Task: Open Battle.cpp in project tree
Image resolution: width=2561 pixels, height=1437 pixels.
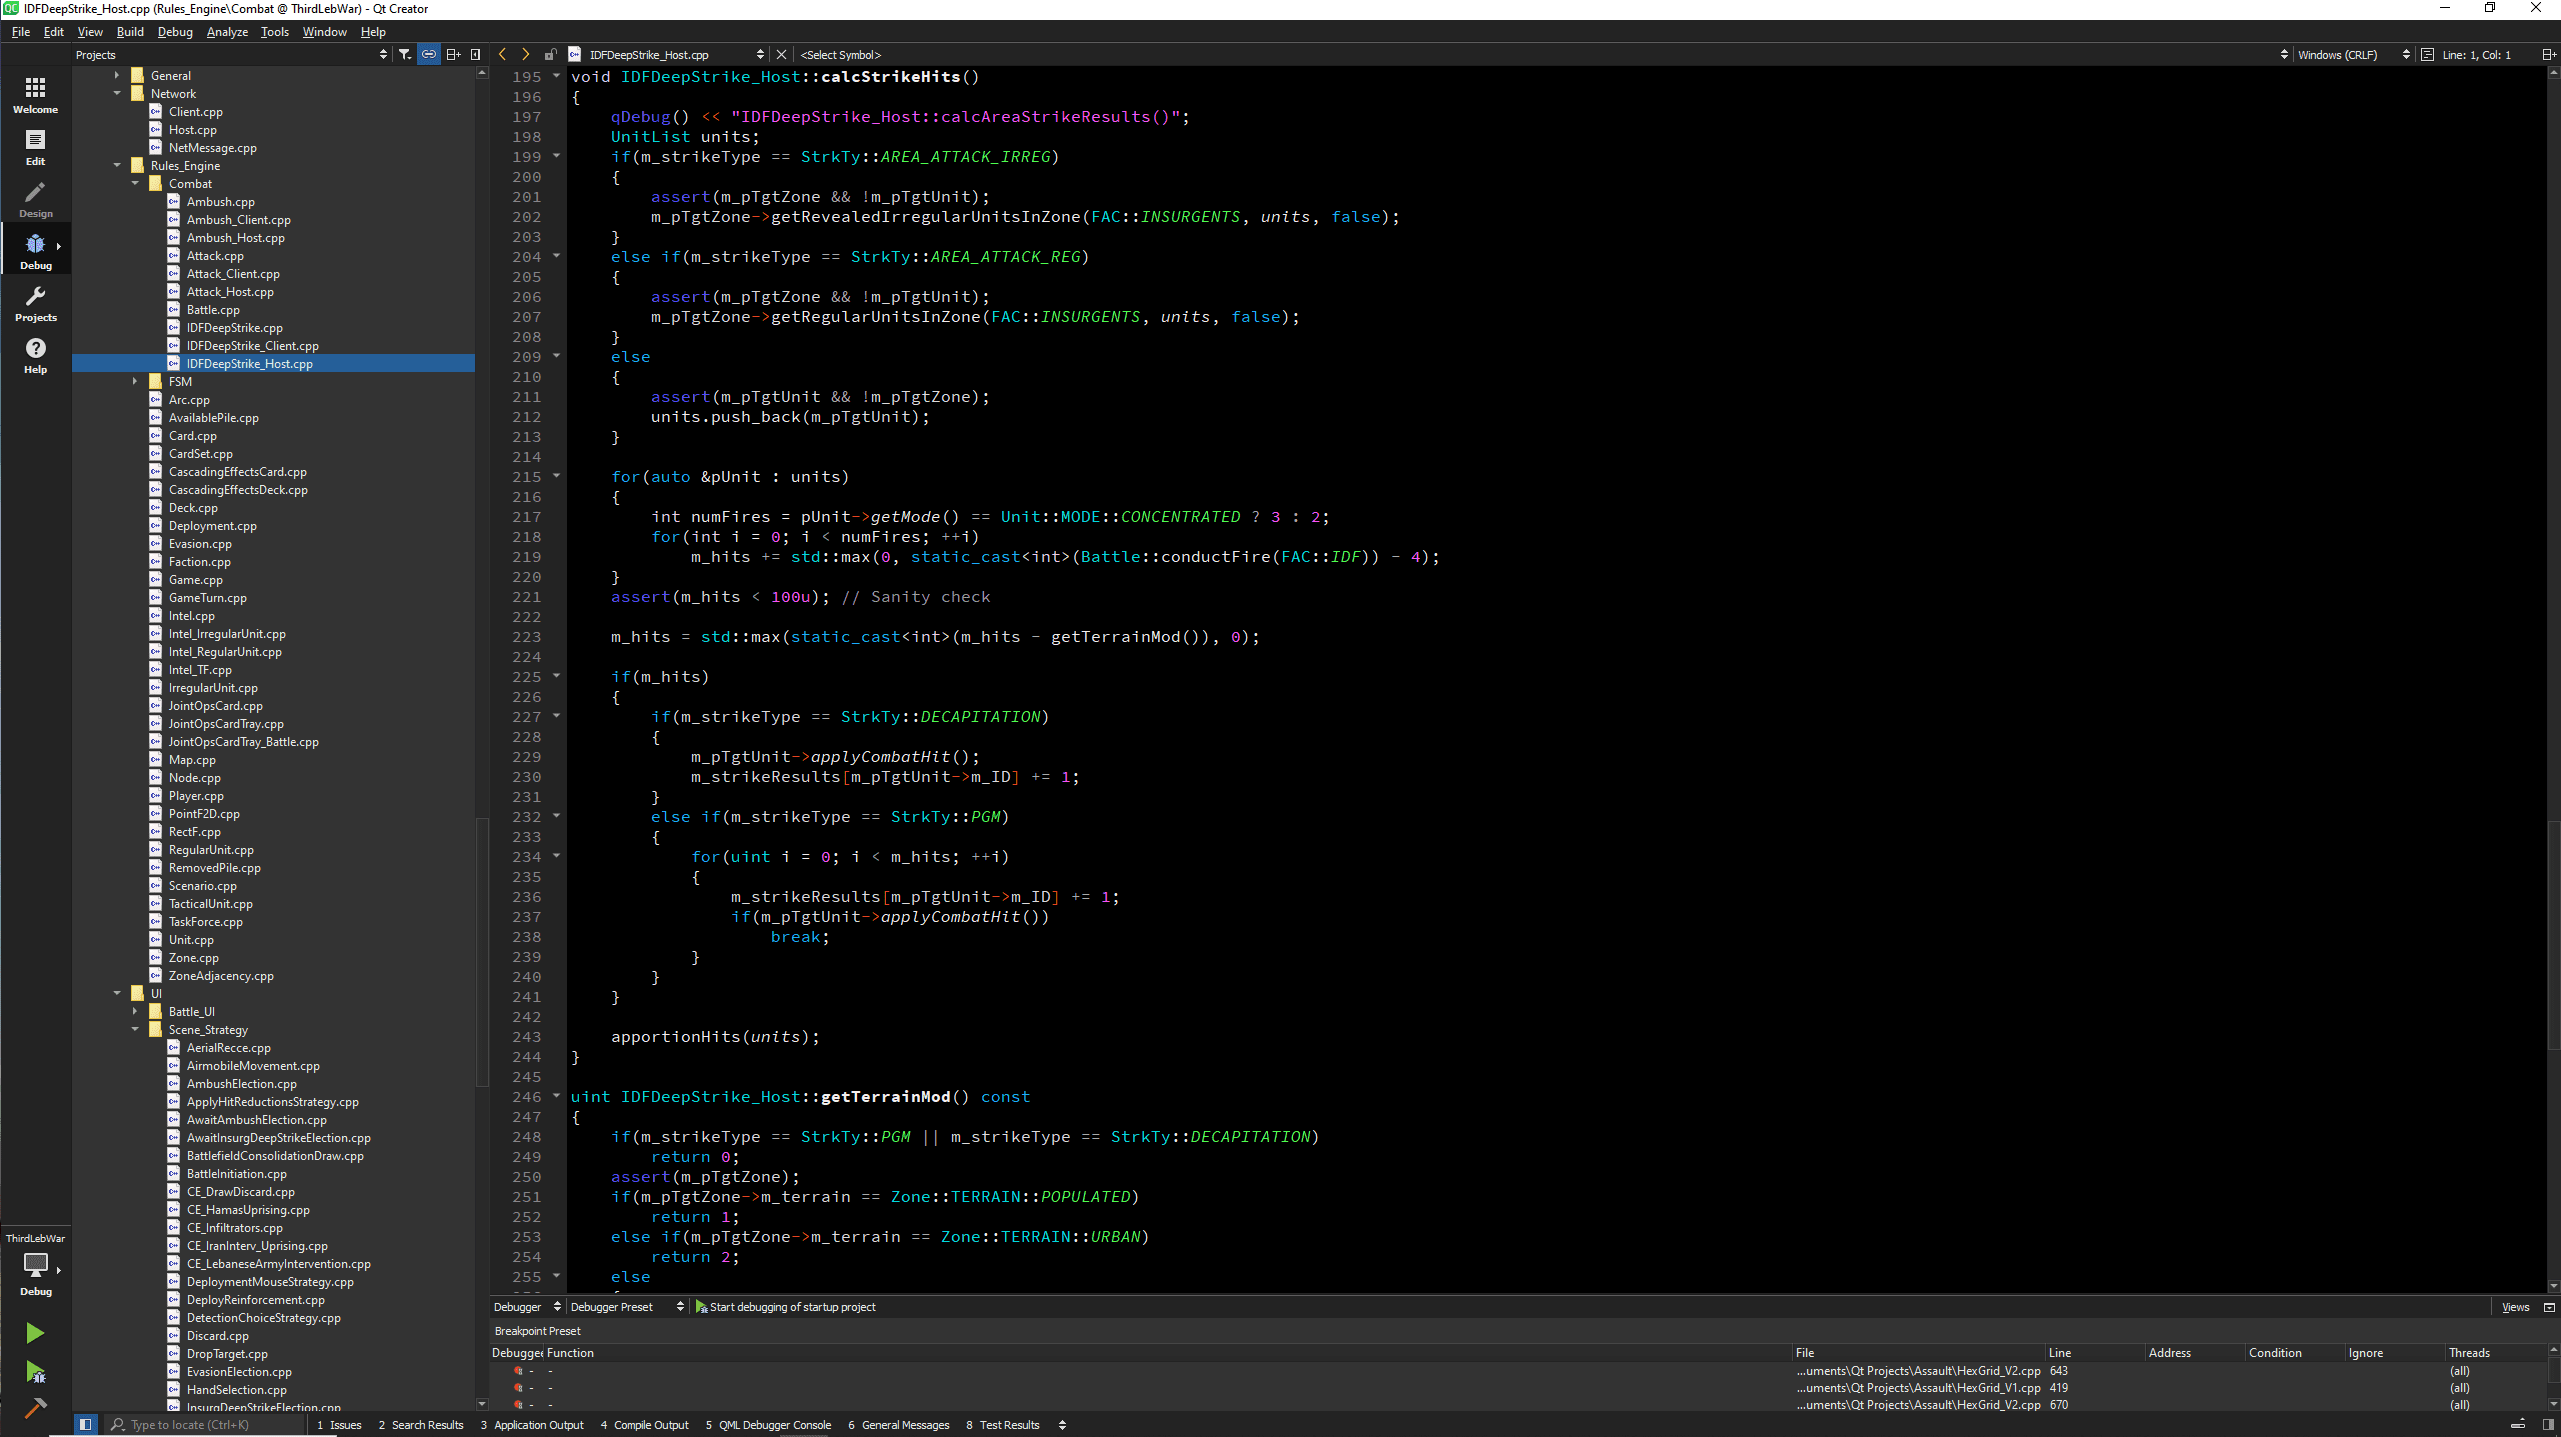Action: [x=213, y=309]
